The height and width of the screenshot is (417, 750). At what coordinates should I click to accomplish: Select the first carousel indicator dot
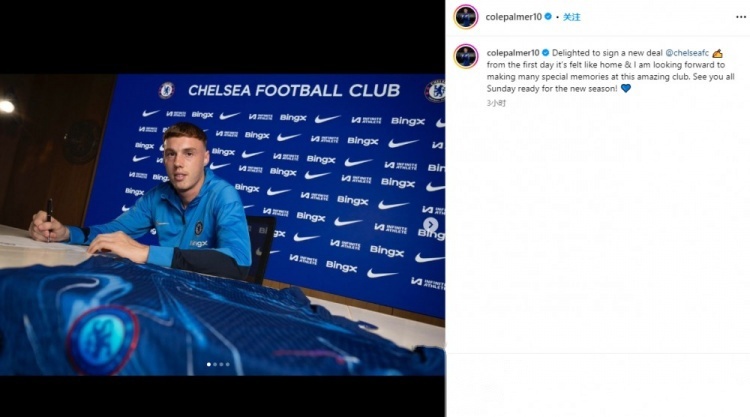[209, 364]
